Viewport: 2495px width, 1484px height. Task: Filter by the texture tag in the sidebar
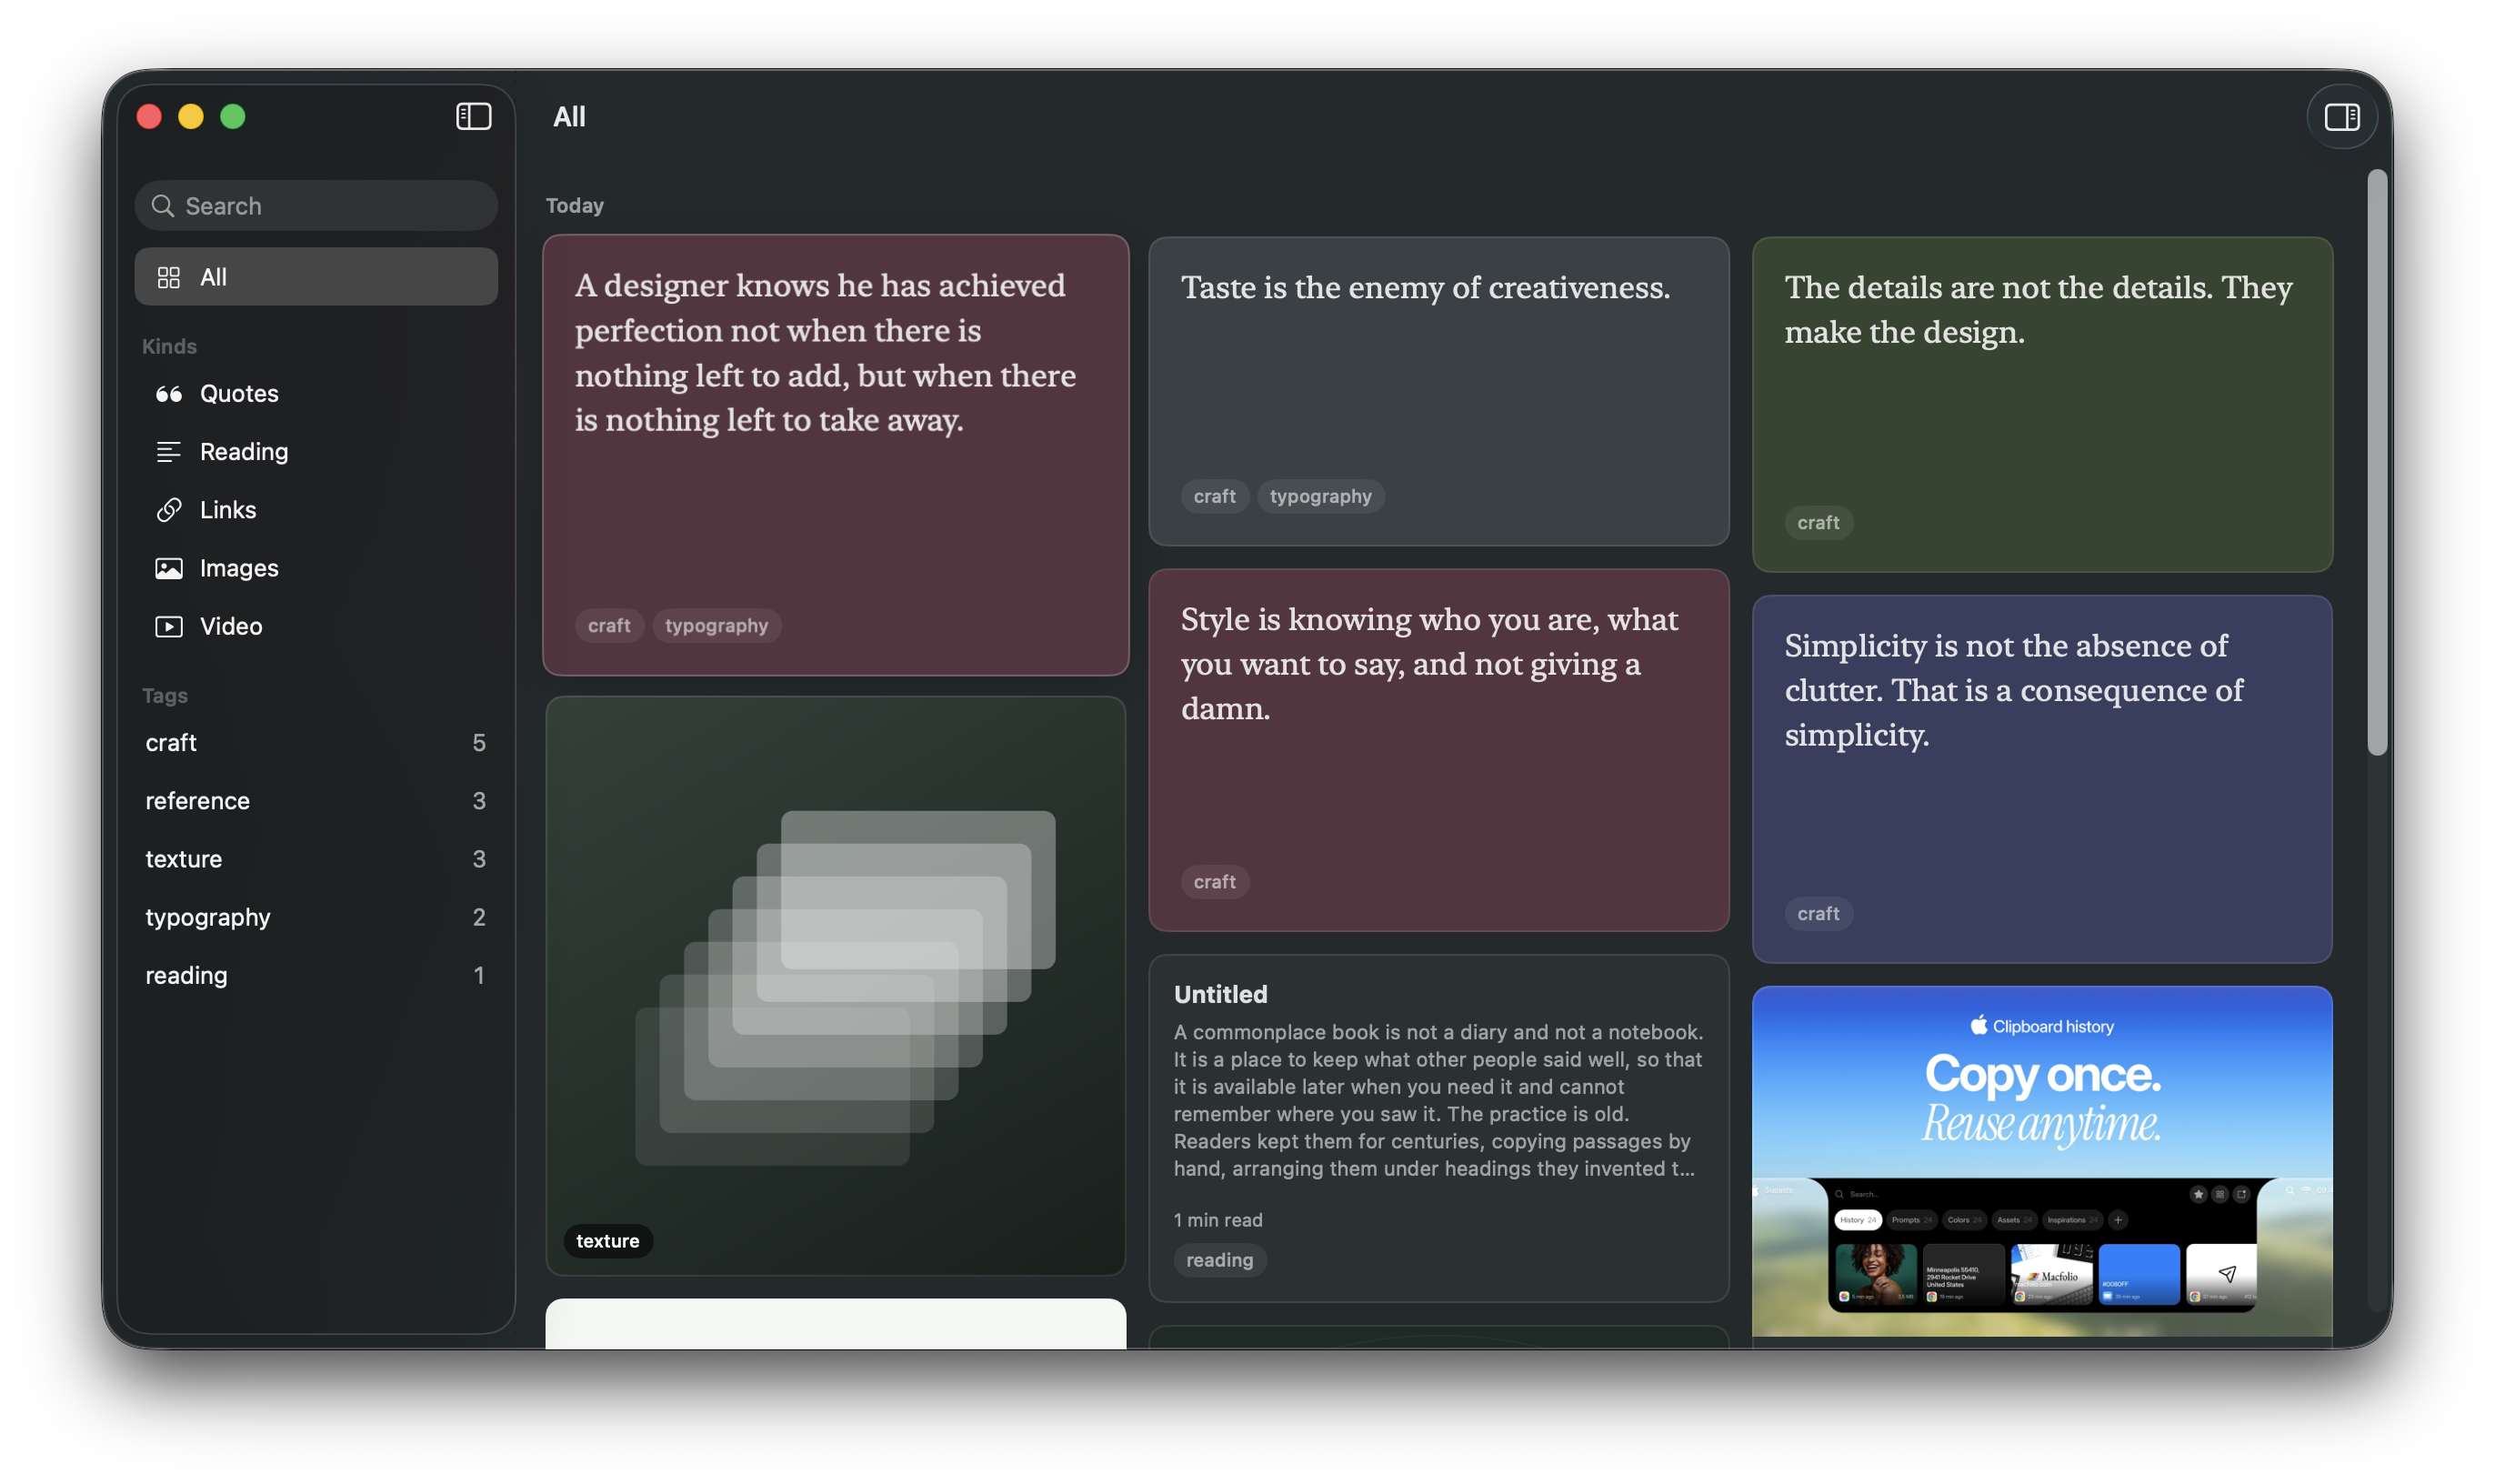point(316,859)
